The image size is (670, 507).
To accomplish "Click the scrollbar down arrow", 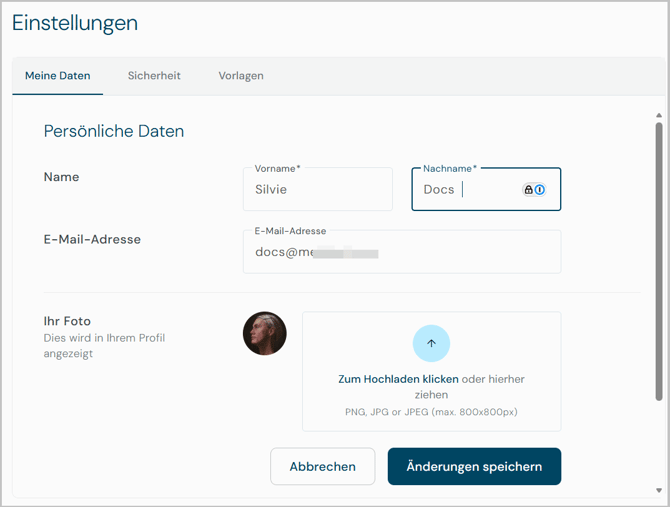I will click(x=659, y=490).
